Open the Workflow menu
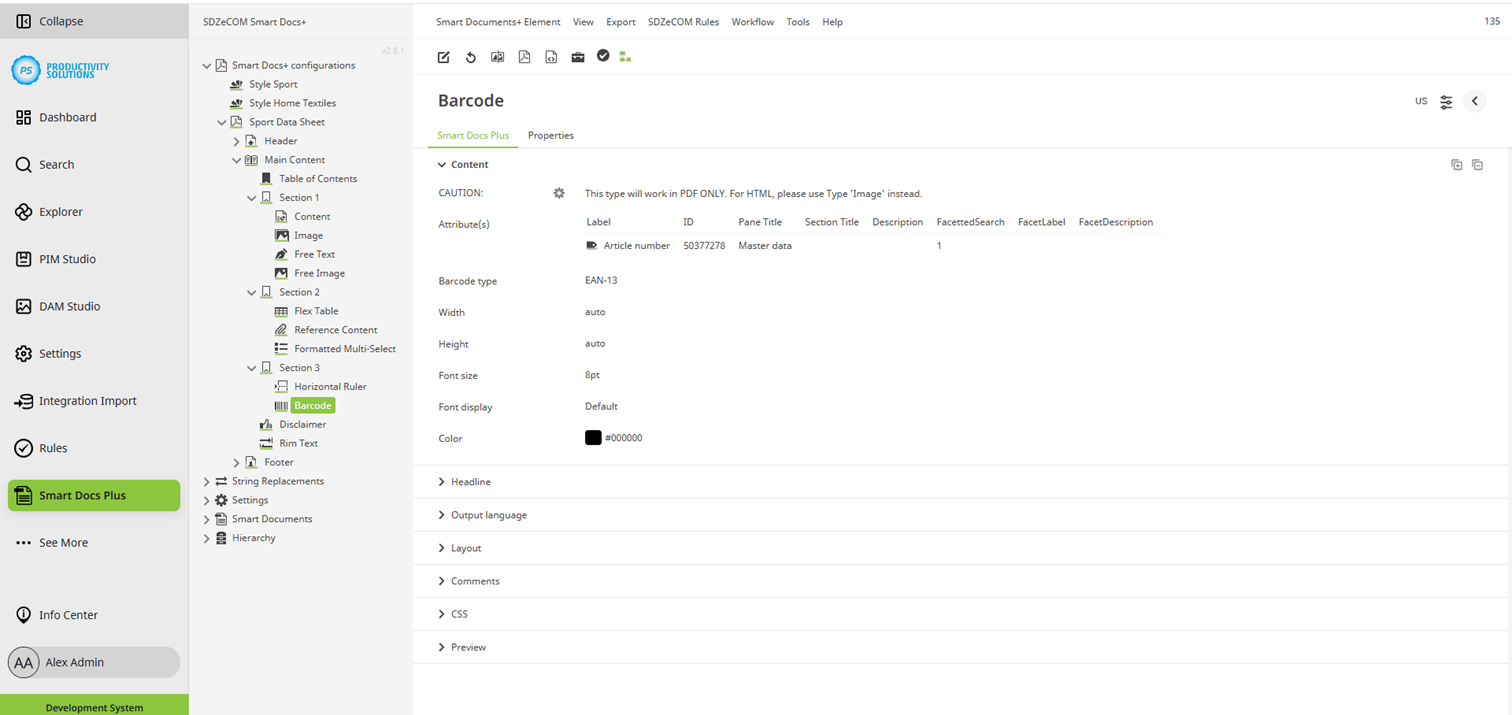1512x715 pixels. click(752, 21)
